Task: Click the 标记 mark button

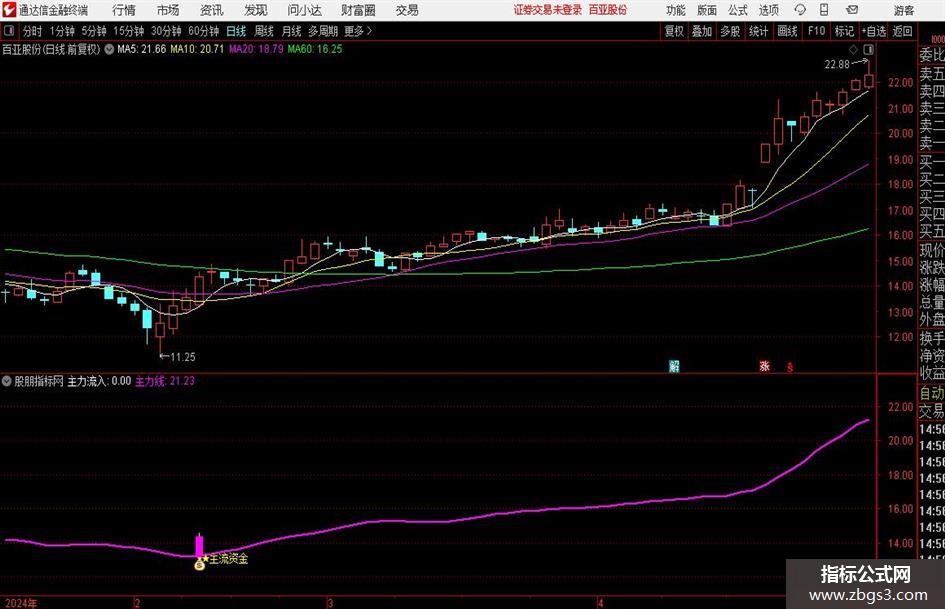Action: tap(844, 31)
